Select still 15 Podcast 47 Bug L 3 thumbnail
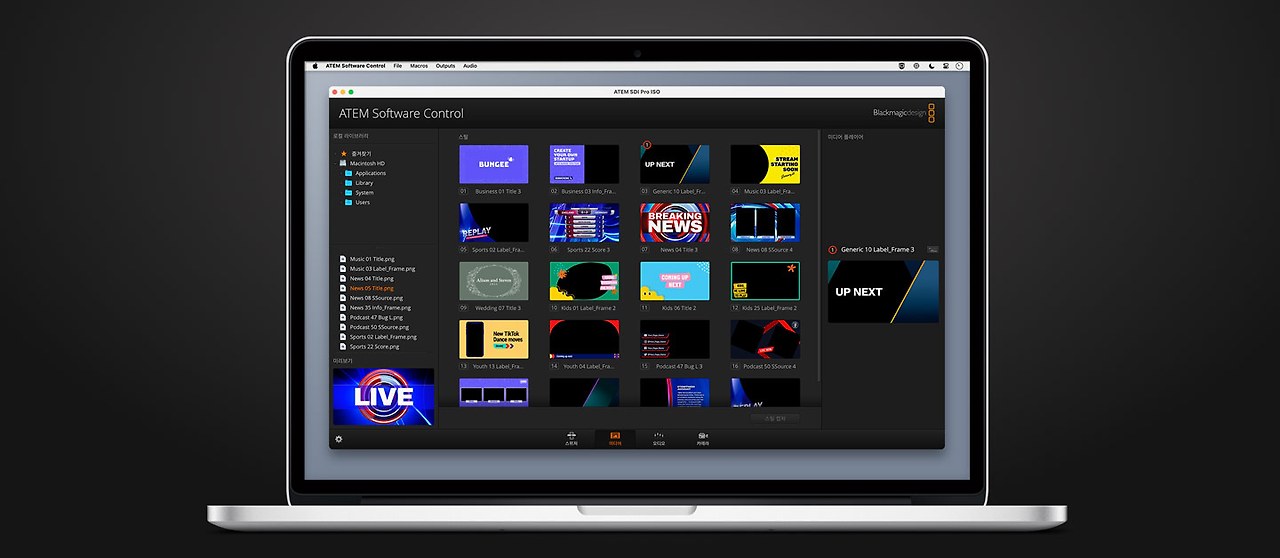This screenshot has height=558, width=1280. coord(675,339)
